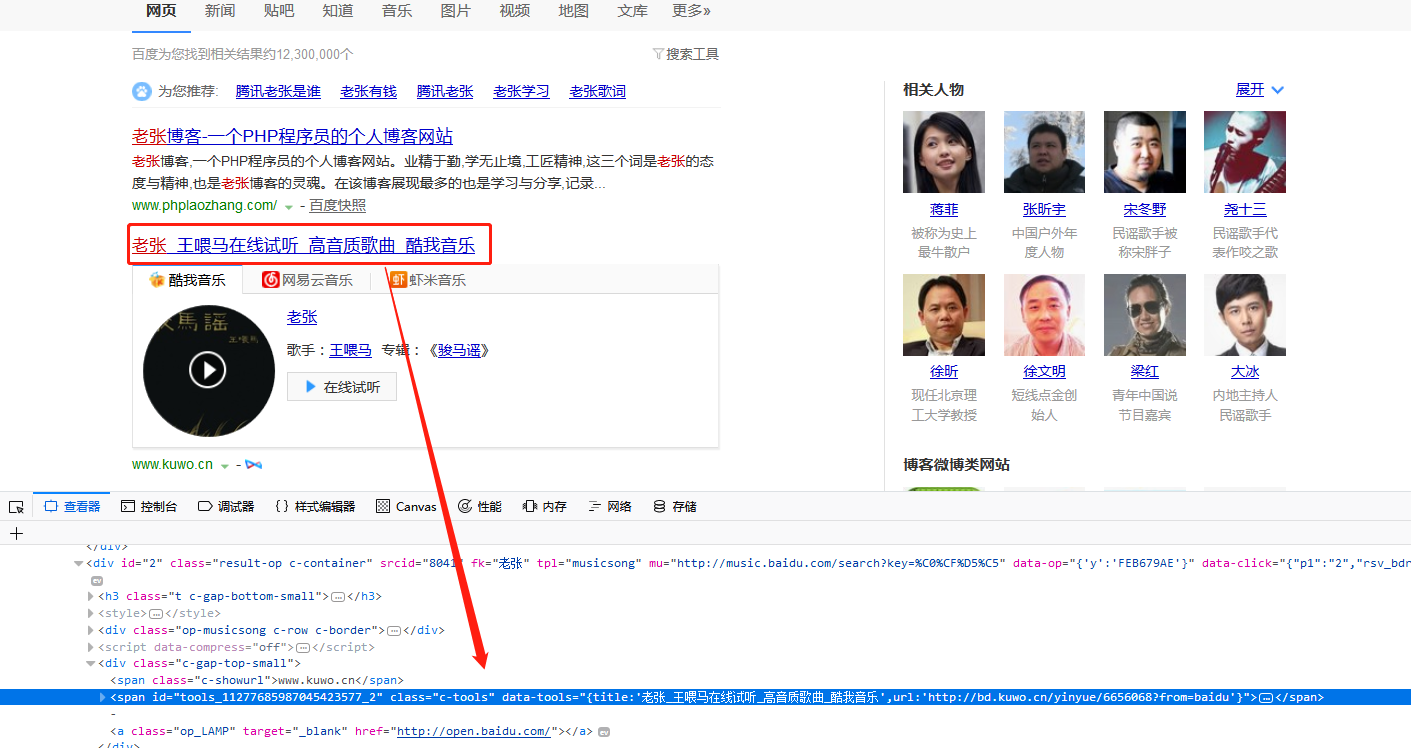
Task: Expand the selected span c-tools node
Action: [103, 697]
